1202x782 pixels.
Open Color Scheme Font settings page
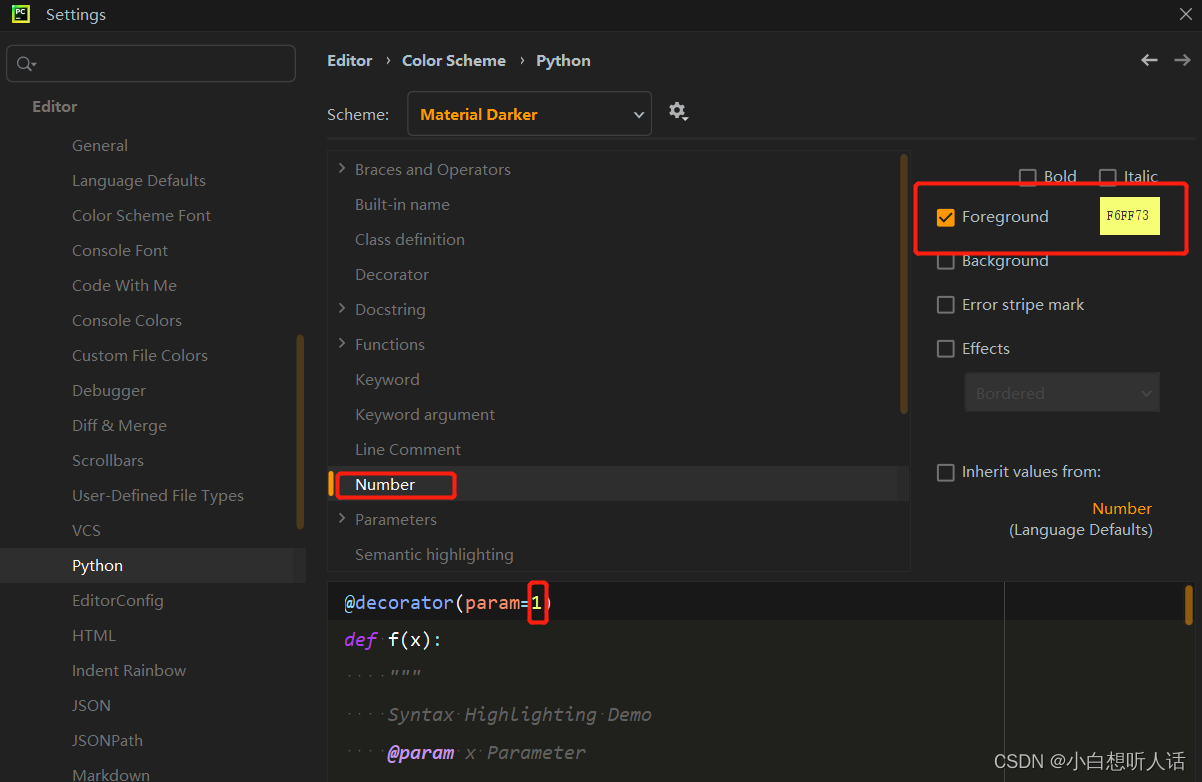click(141, 215)
